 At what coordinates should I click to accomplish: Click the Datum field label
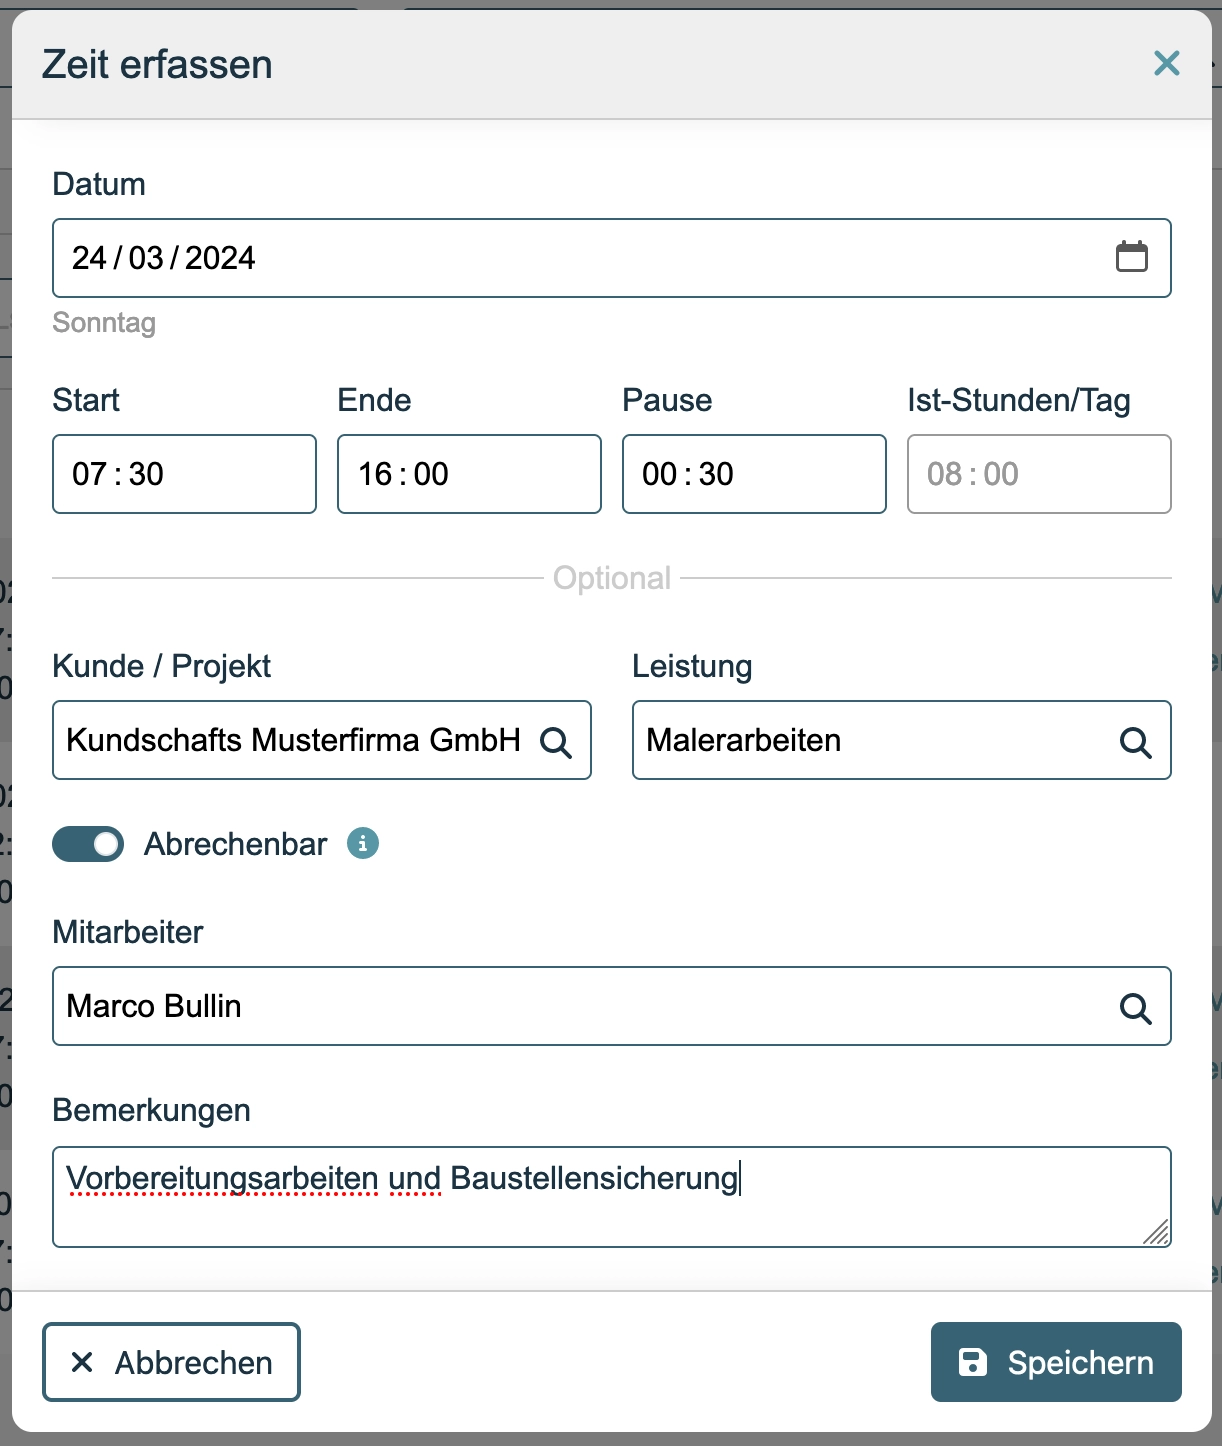click(99, 184)
